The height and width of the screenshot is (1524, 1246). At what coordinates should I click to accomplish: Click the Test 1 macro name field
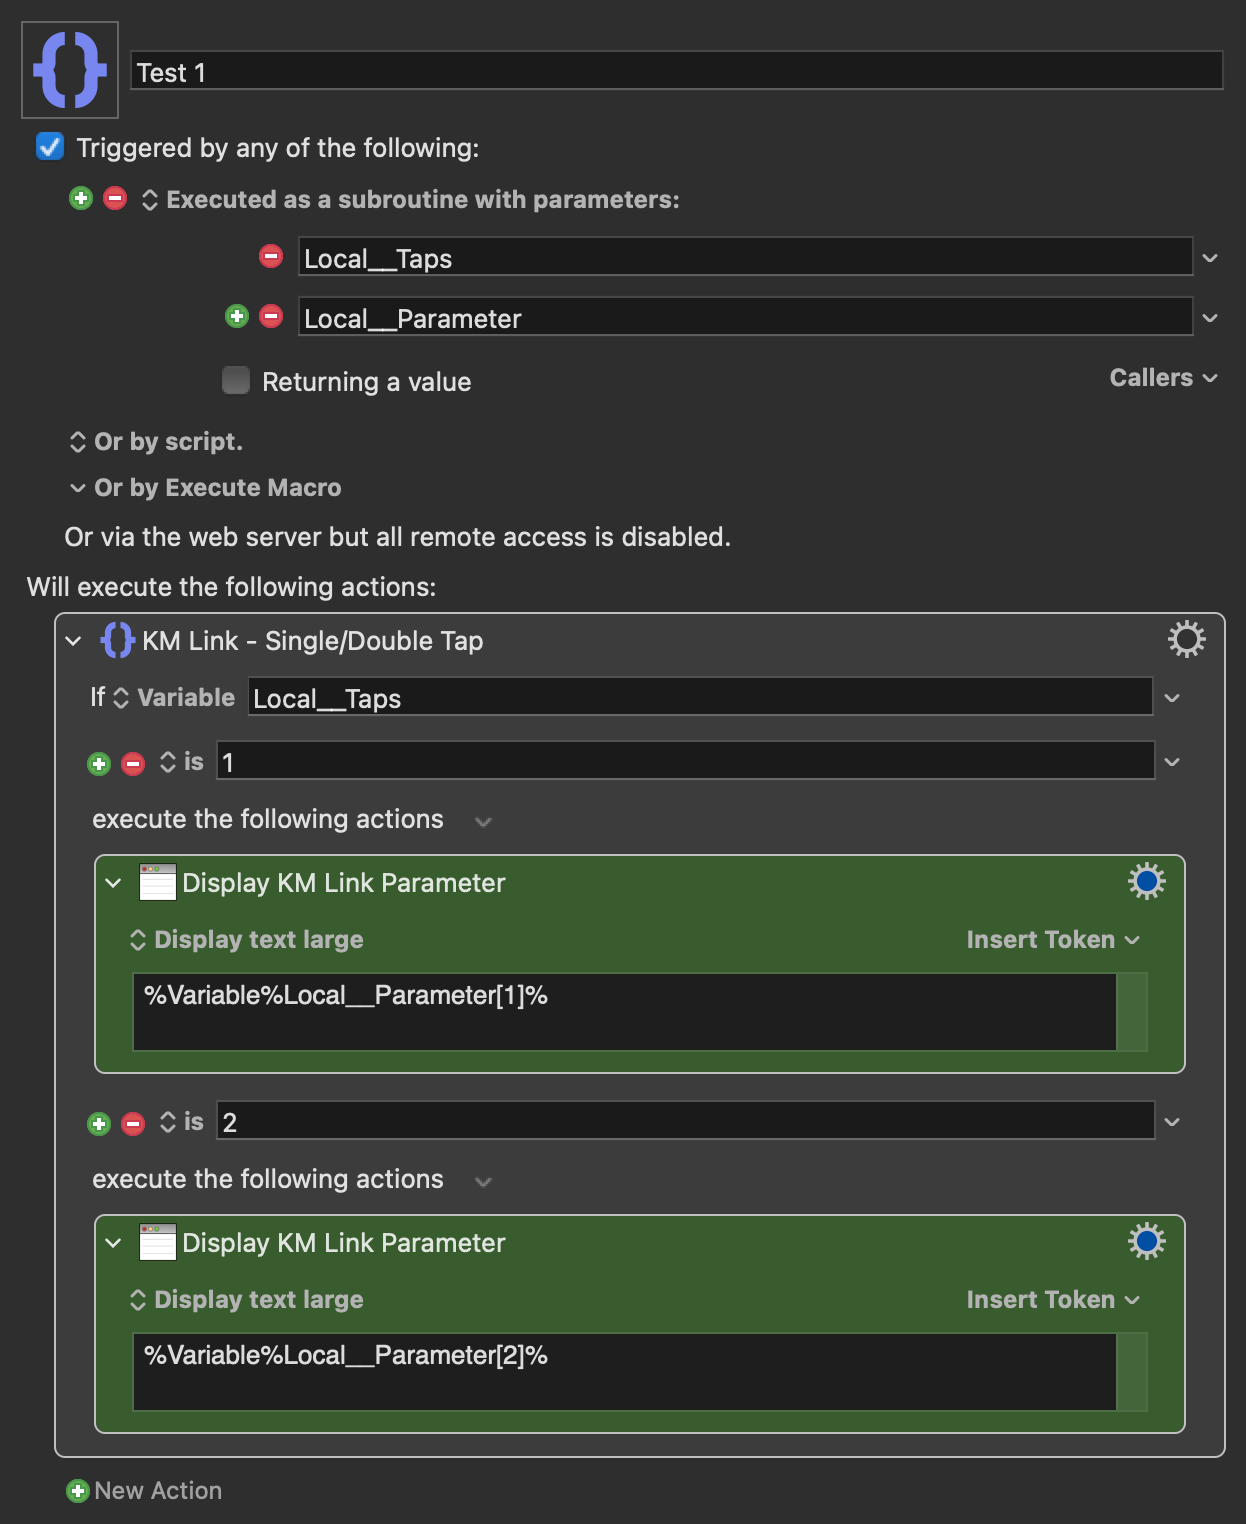point(677,71)
